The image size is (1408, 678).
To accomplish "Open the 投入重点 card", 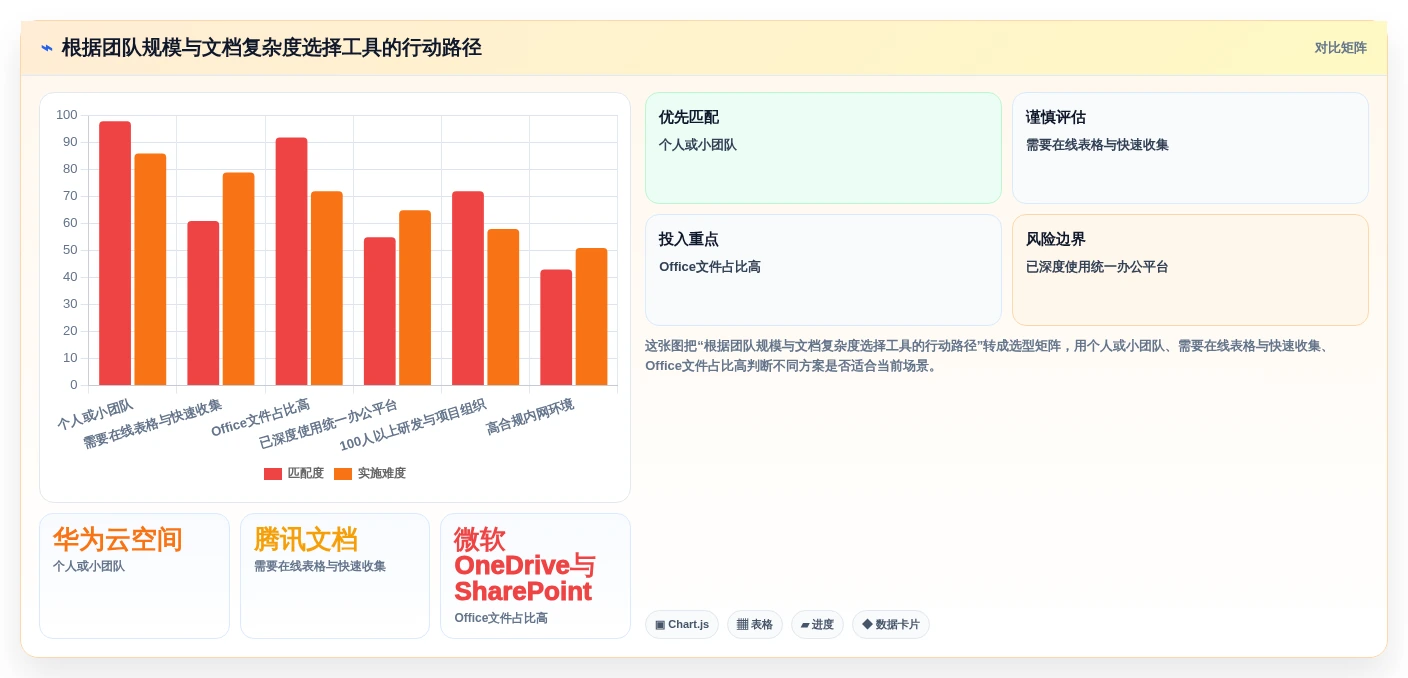I will (x=823, y=270).
